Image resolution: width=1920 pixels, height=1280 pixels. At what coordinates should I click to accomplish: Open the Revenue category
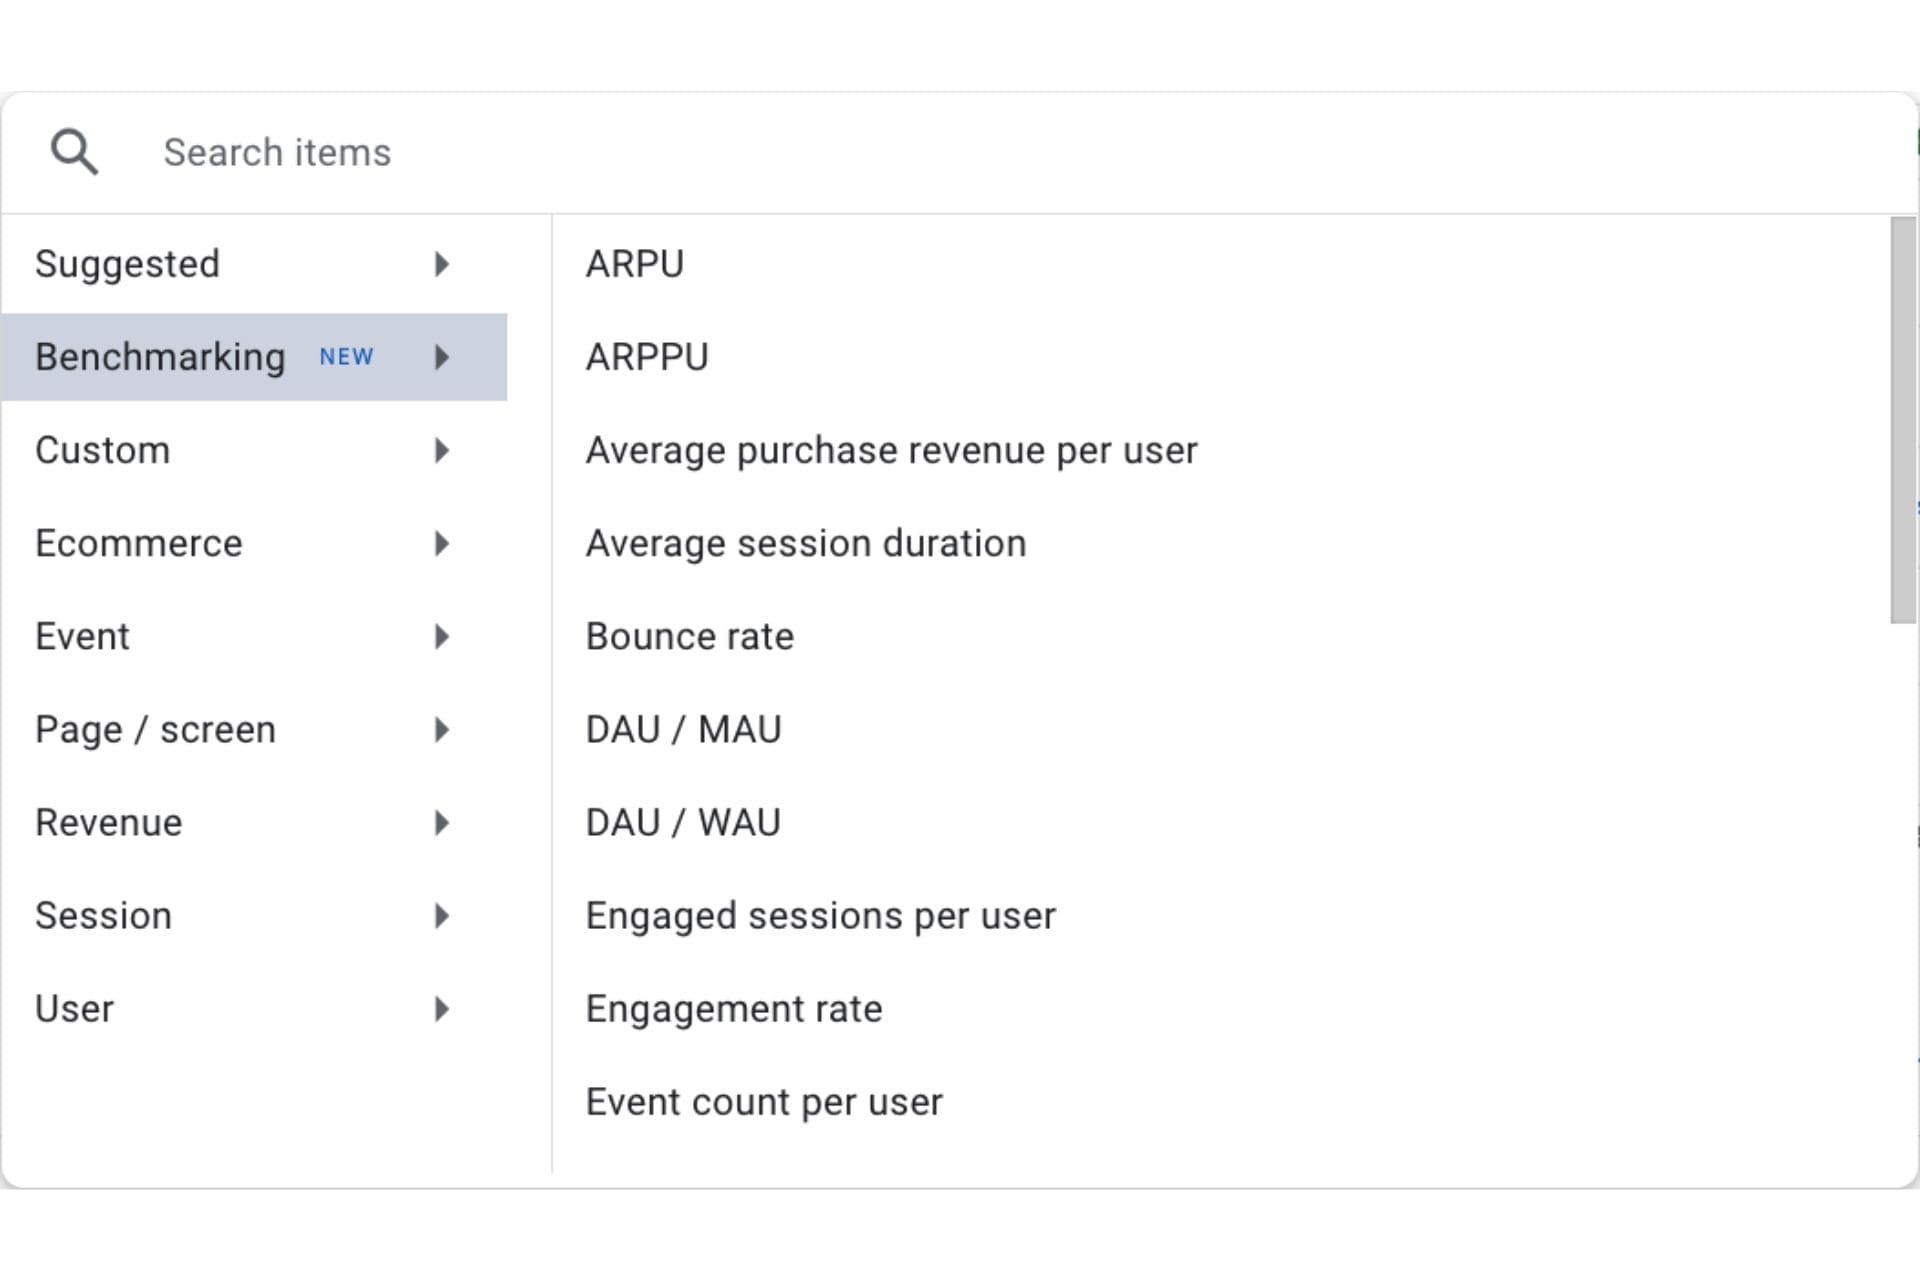coord(109,822)
